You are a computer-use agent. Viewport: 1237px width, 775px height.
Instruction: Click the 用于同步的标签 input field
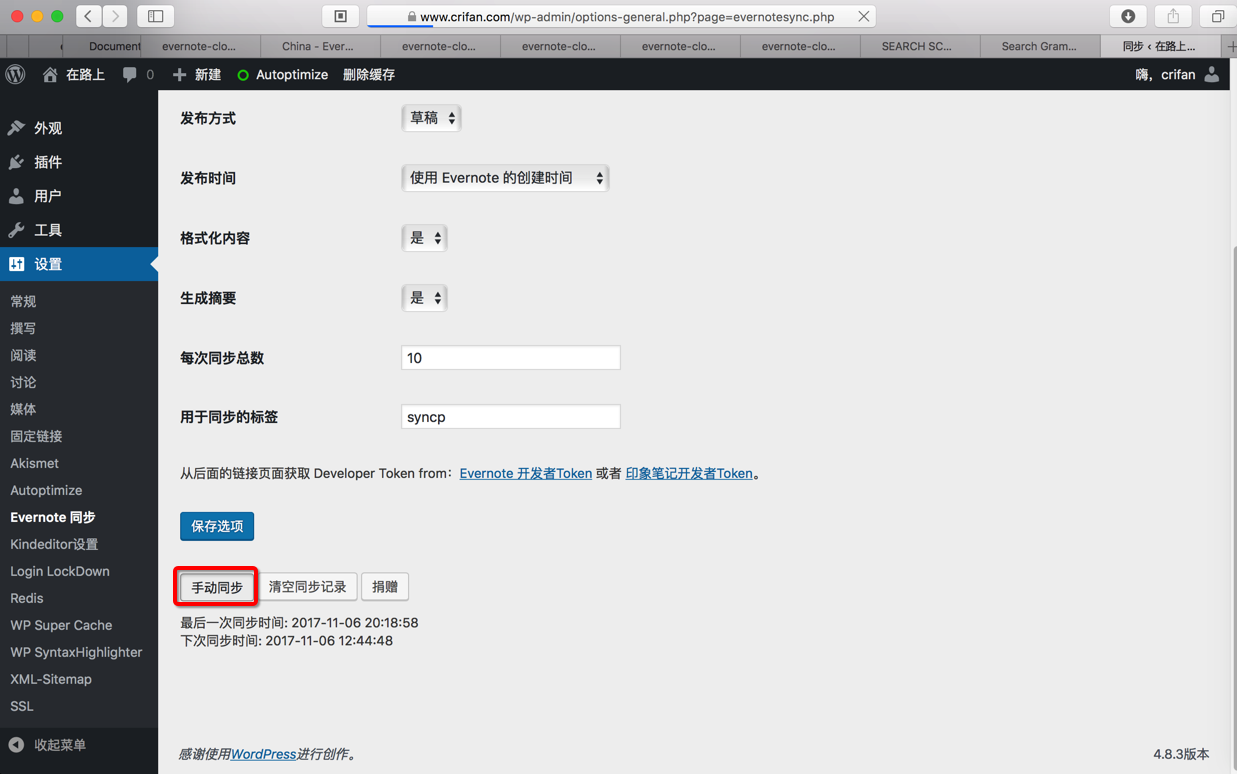click(511, 417)
